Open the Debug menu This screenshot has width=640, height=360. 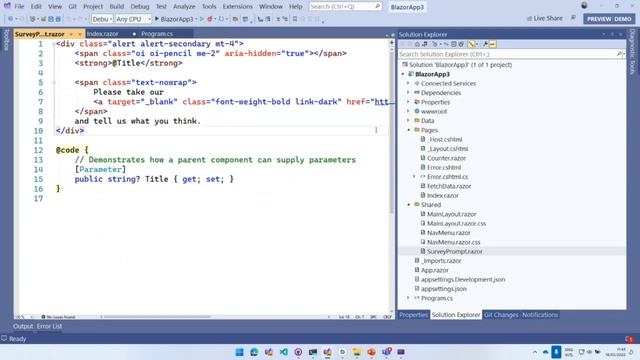[x=140, y=7]
